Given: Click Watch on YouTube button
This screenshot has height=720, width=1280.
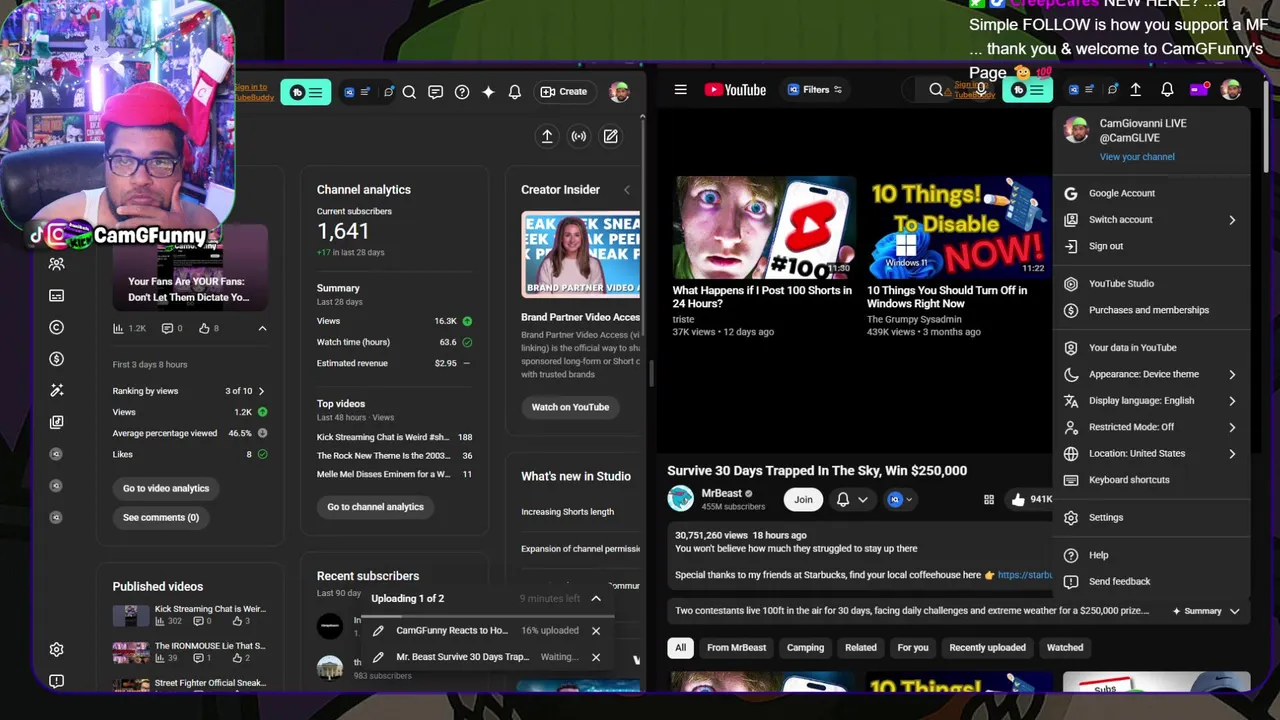Looking at the screenshot, I should pos(570,407).
